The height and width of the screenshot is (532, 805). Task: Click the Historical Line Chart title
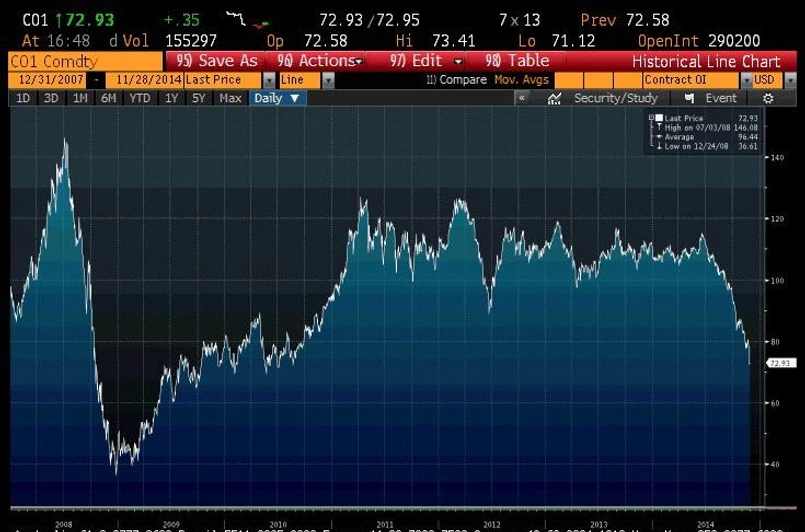706,62
